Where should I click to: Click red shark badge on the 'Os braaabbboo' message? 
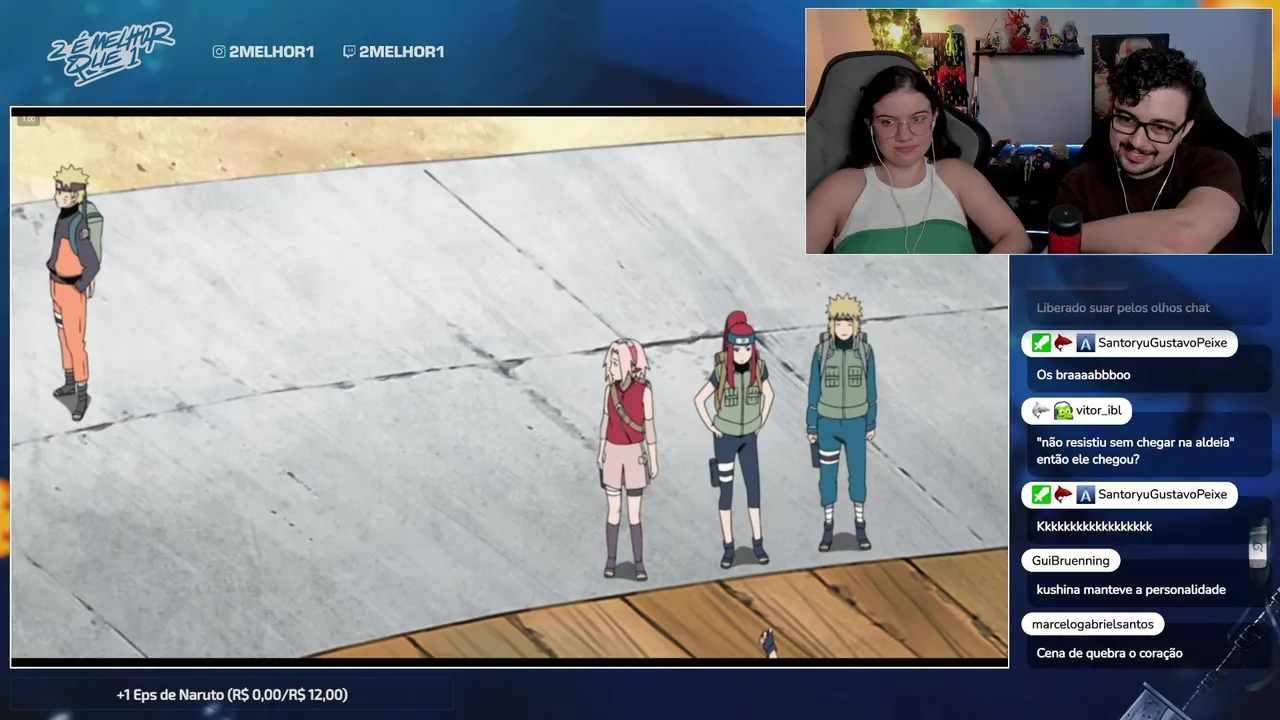click(1063, 343)
